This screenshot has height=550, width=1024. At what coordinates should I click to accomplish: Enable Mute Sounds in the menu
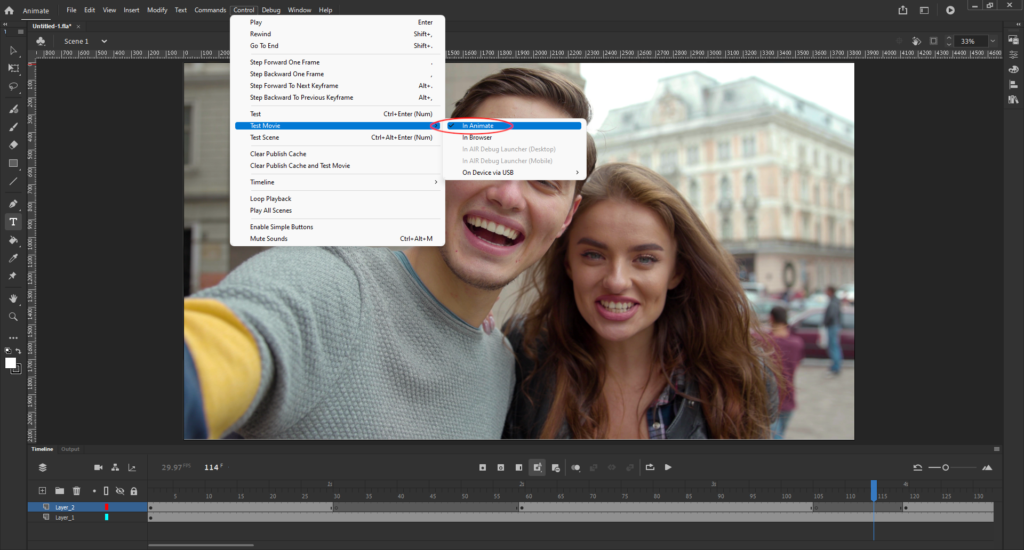point(267,239)
